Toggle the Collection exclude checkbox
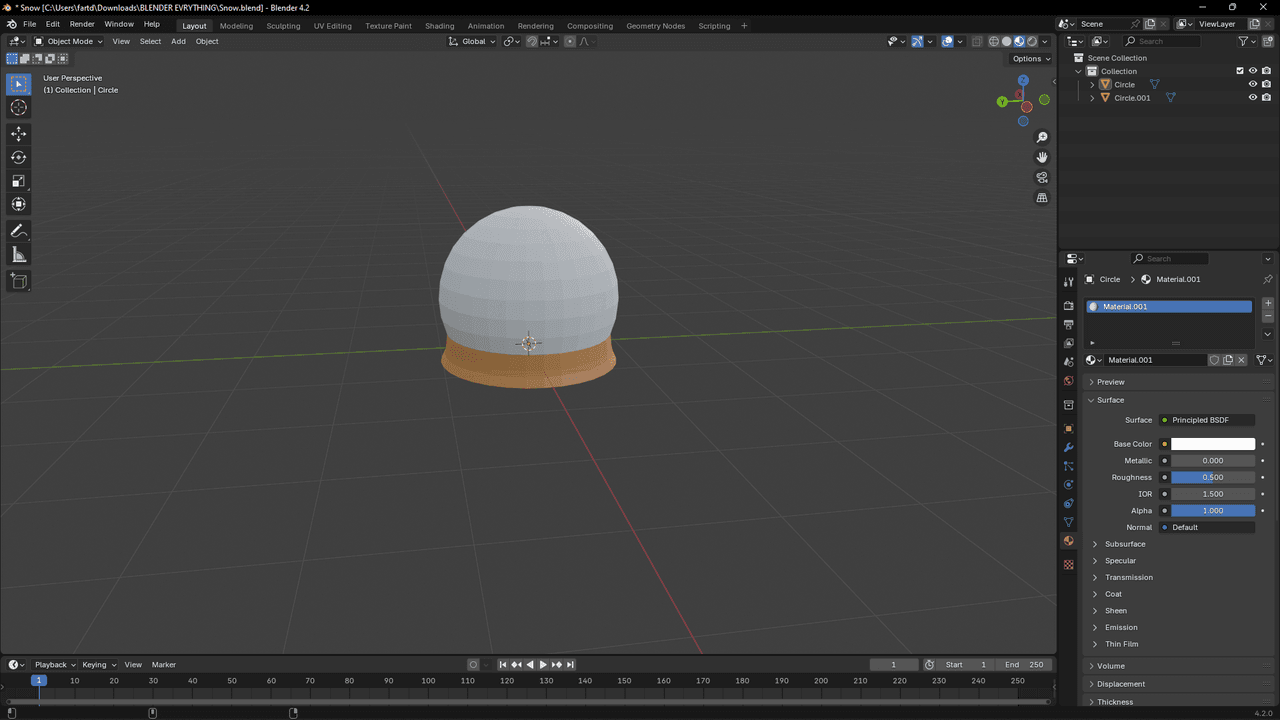The image size is (1280, 720). pos(1240,71)
